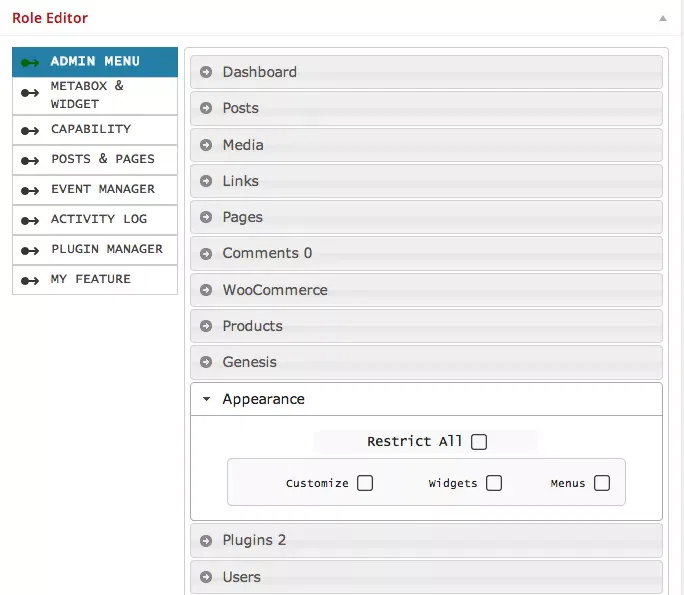Click the arrow icon beside Capability
Screen dimensions: 684x595
(x=30, y=130)
